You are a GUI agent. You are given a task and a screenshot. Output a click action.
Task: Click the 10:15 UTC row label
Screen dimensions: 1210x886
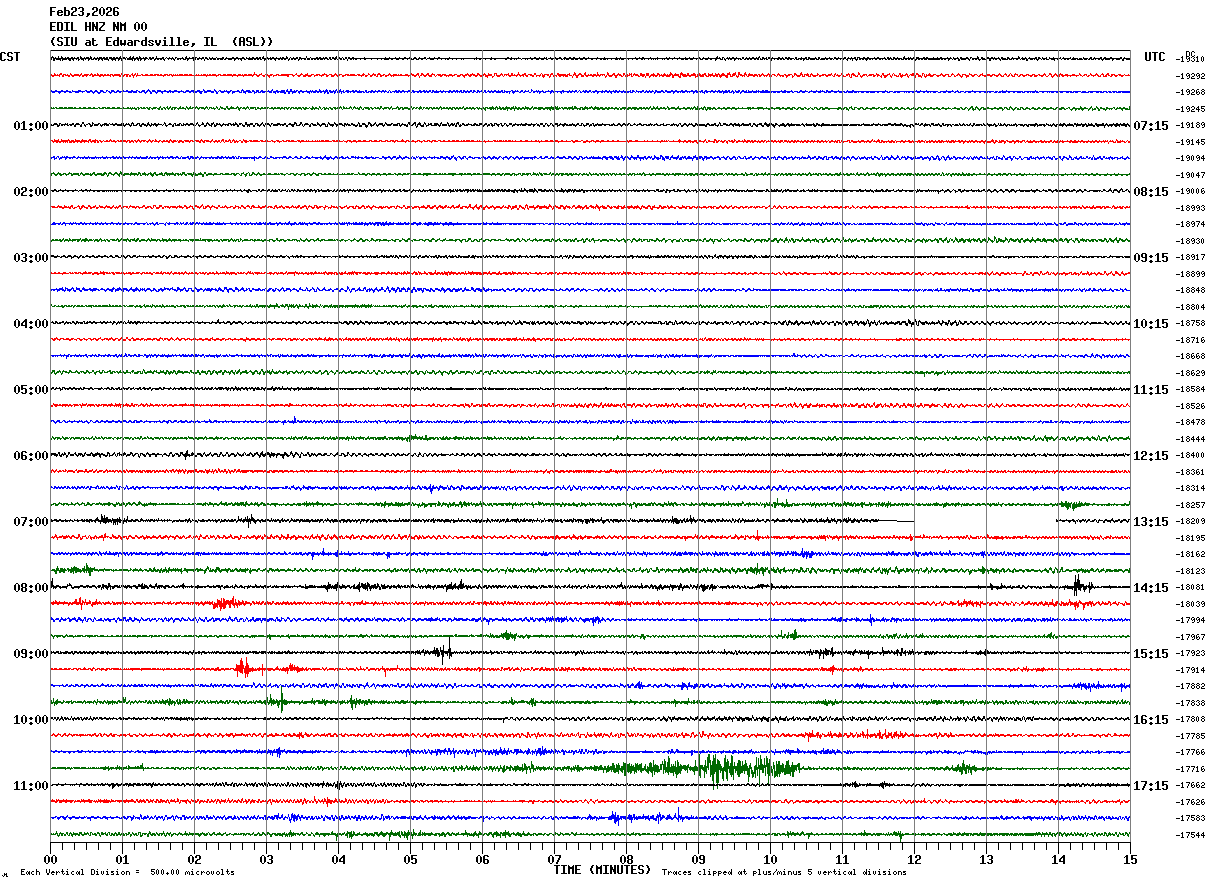point(1151,324)
